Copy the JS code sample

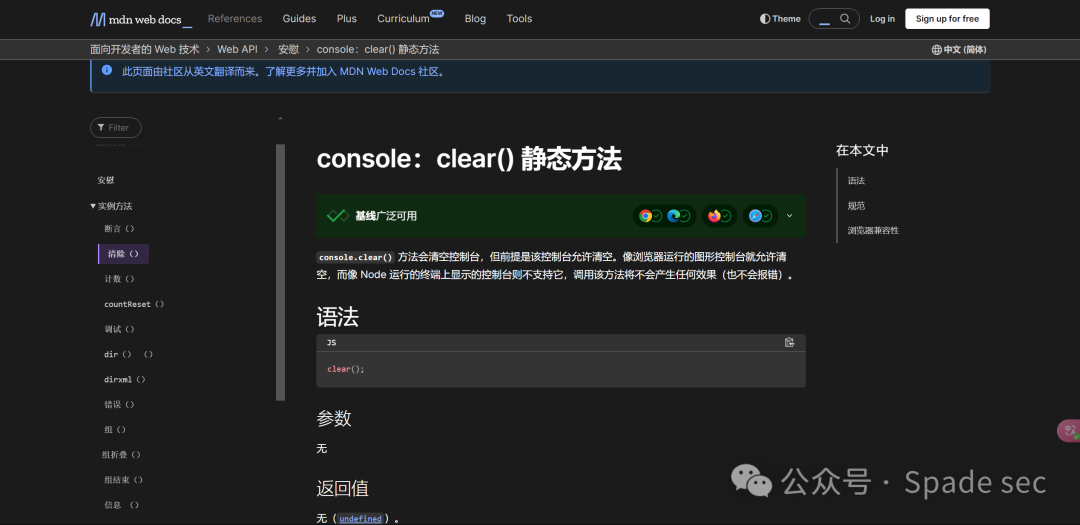(789, 342)
